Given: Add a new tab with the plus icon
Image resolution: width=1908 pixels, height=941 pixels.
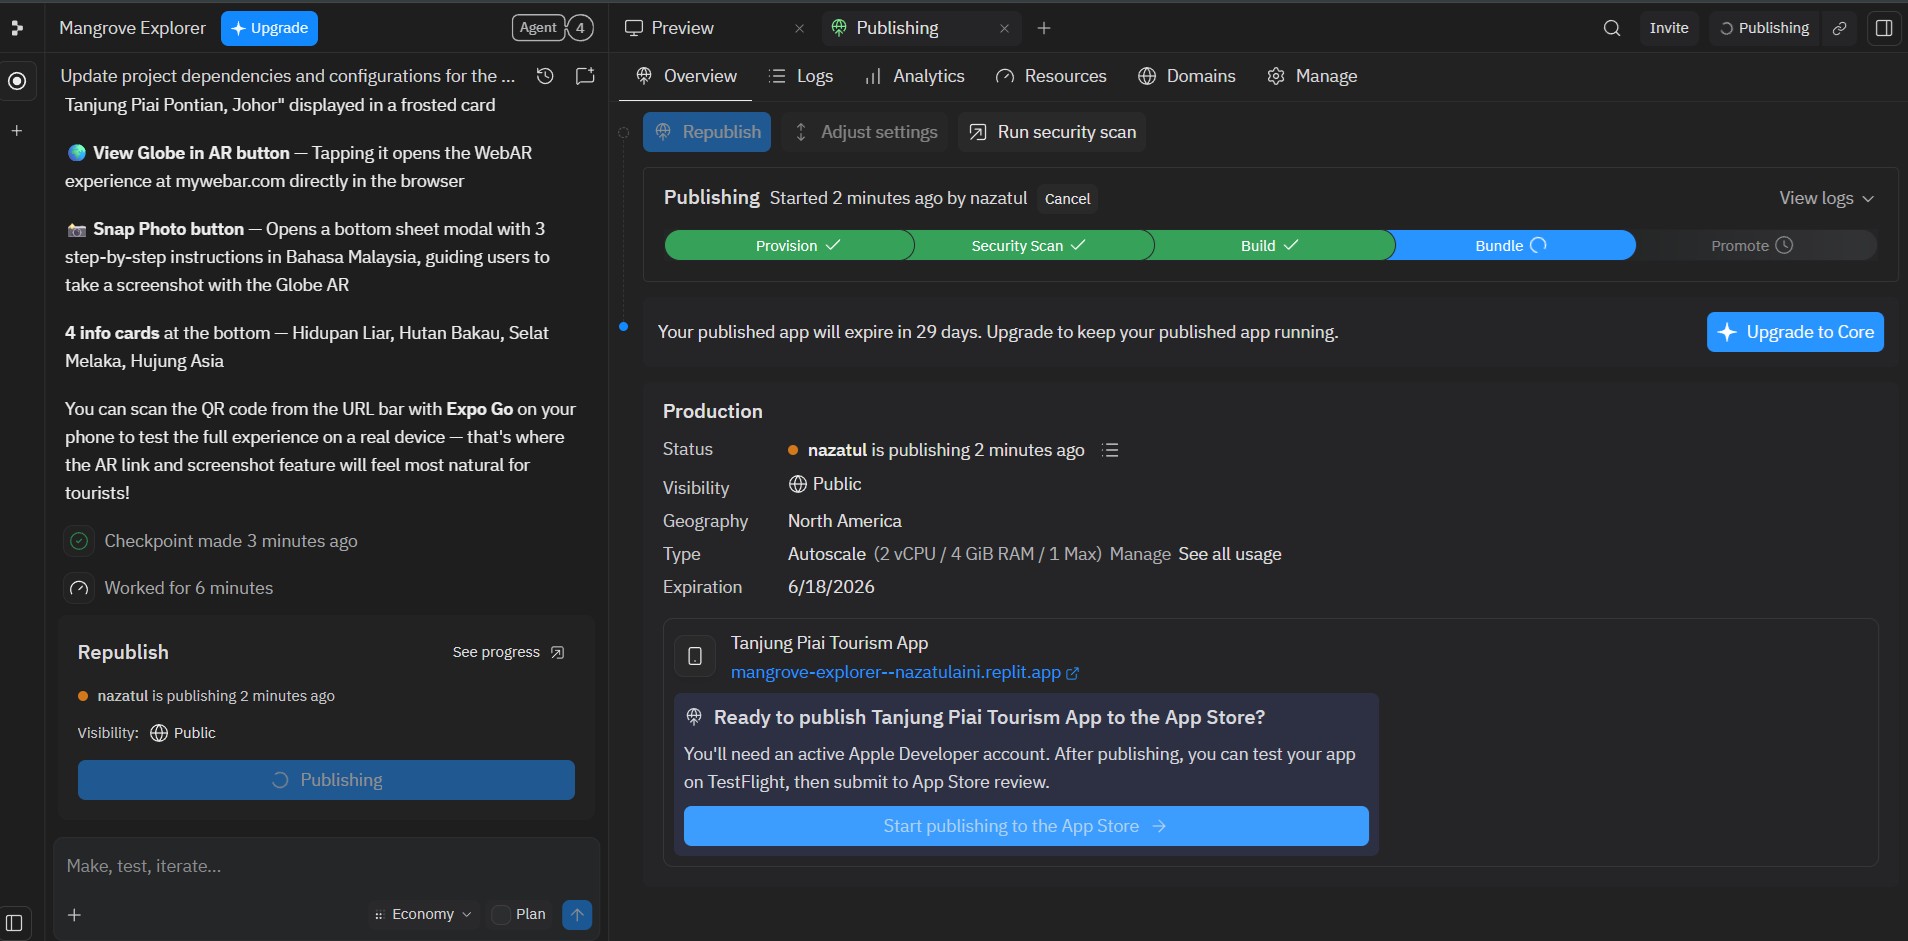Looking at the screenshot, I should pos(1044,29).
